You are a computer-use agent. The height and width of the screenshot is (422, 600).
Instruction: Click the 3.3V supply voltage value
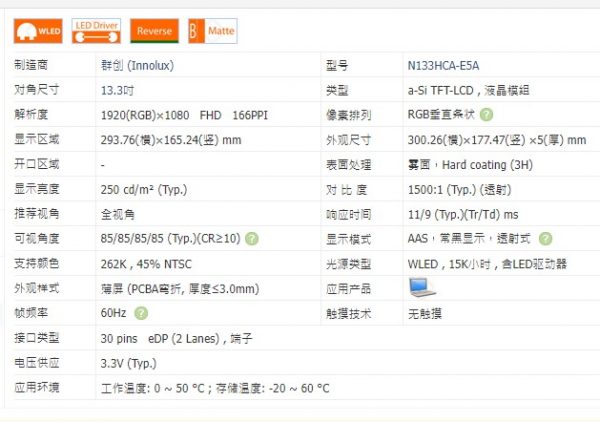click(129, 362)
